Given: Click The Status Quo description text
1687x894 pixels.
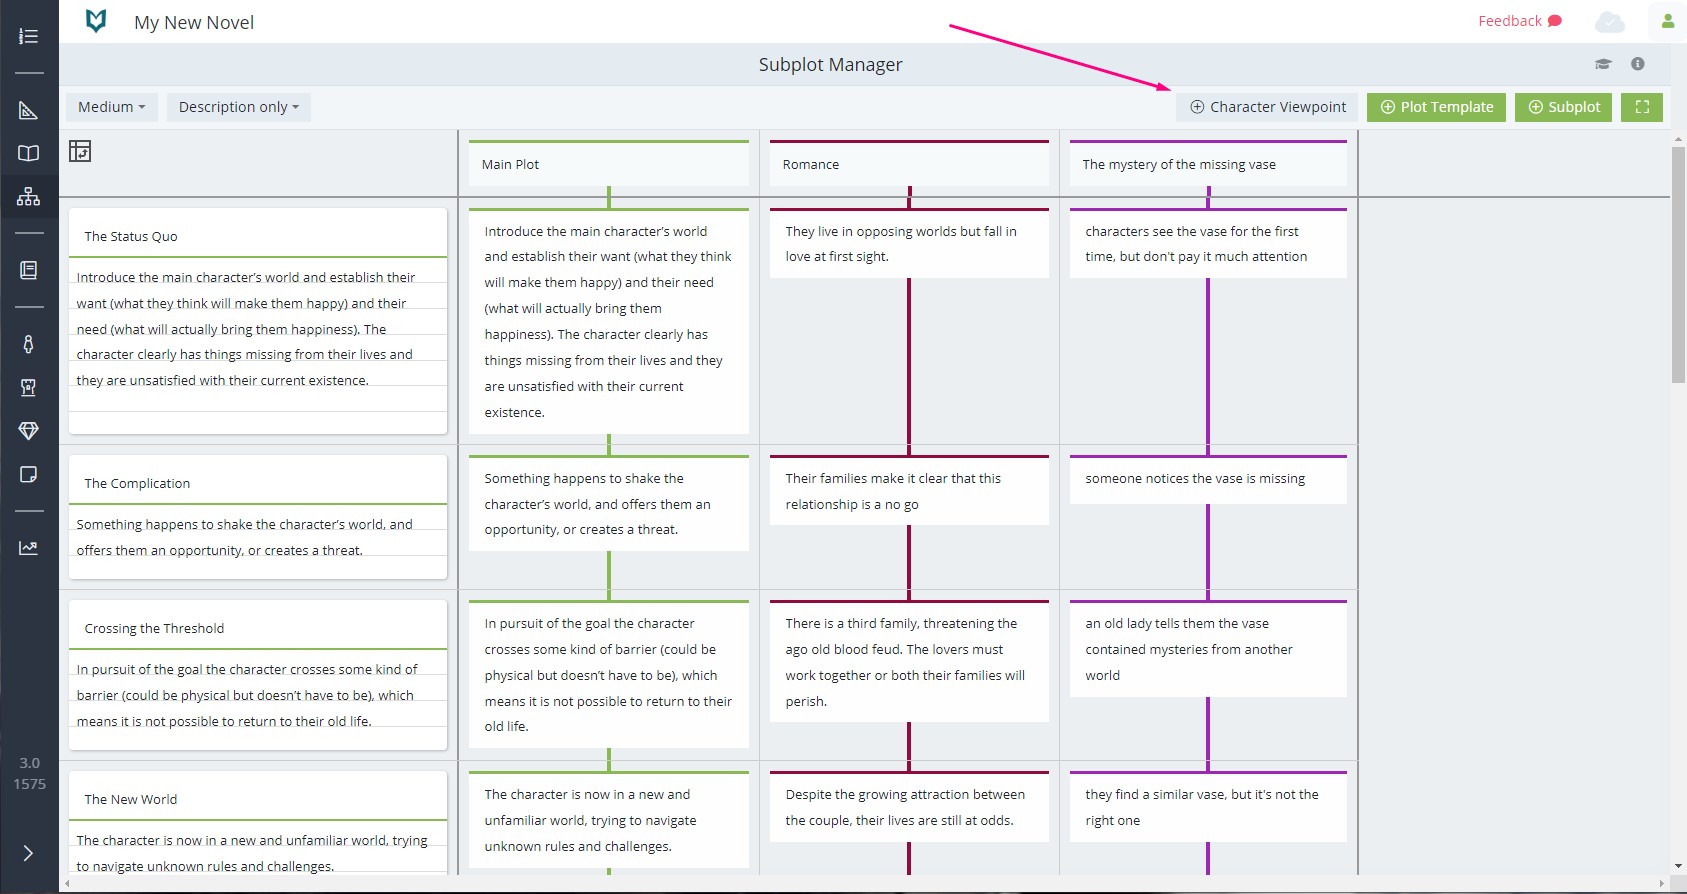Looking at the screenshot, I should pos(246,329).
